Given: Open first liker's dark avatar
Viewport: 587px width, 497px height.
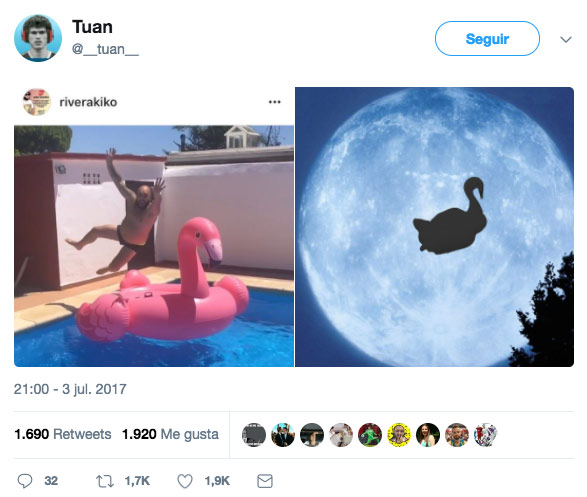Looking at the screenshot, I should click(254, 435).
